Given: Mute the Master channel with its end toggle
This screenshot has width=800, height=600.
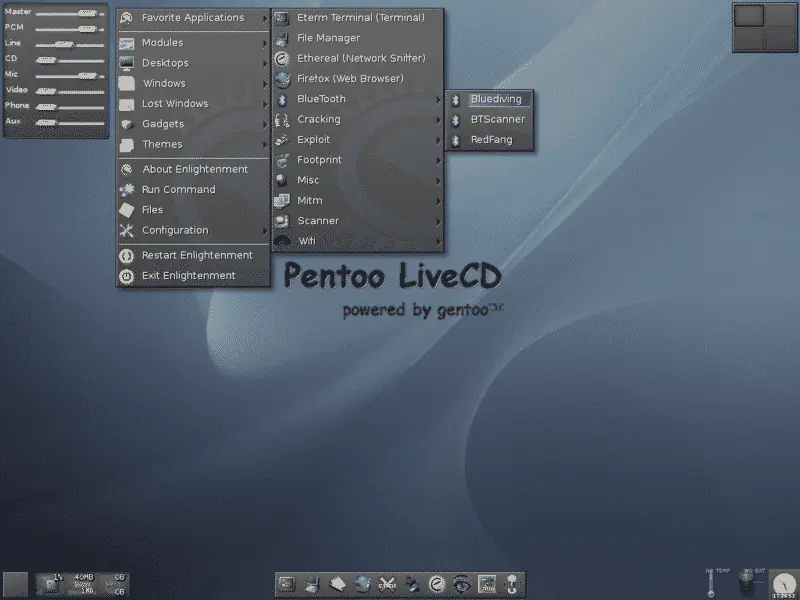Looking at the screenshot, I should click(101, 13).
